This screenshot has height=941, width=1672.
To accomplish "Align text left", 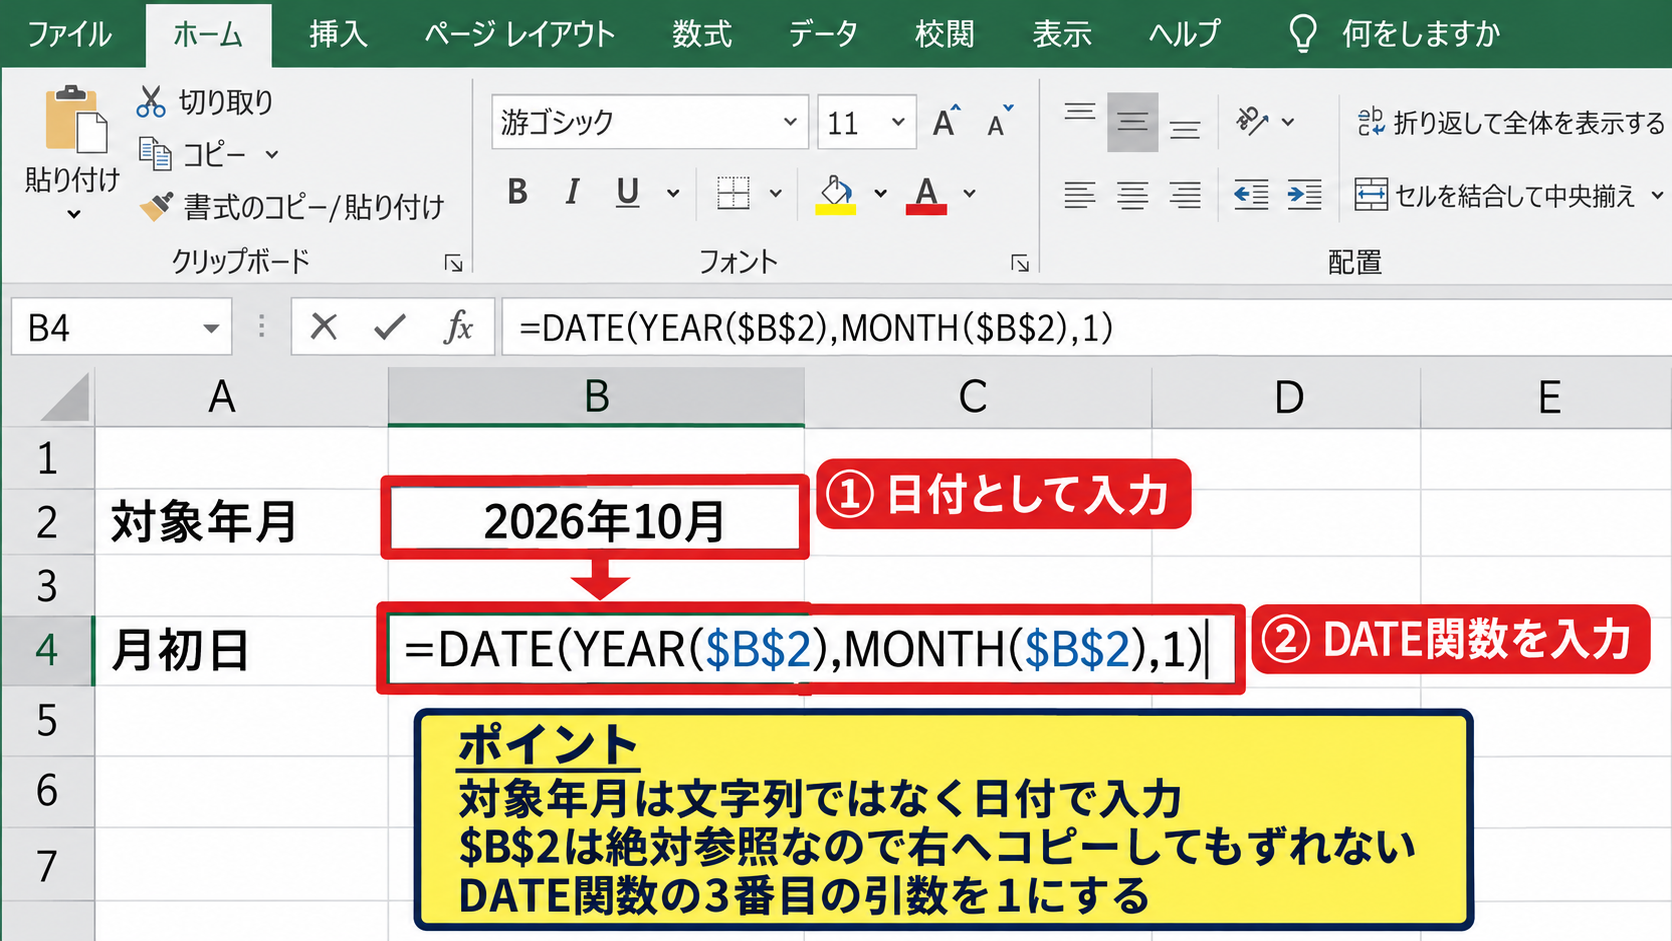I will [1080, 194].
